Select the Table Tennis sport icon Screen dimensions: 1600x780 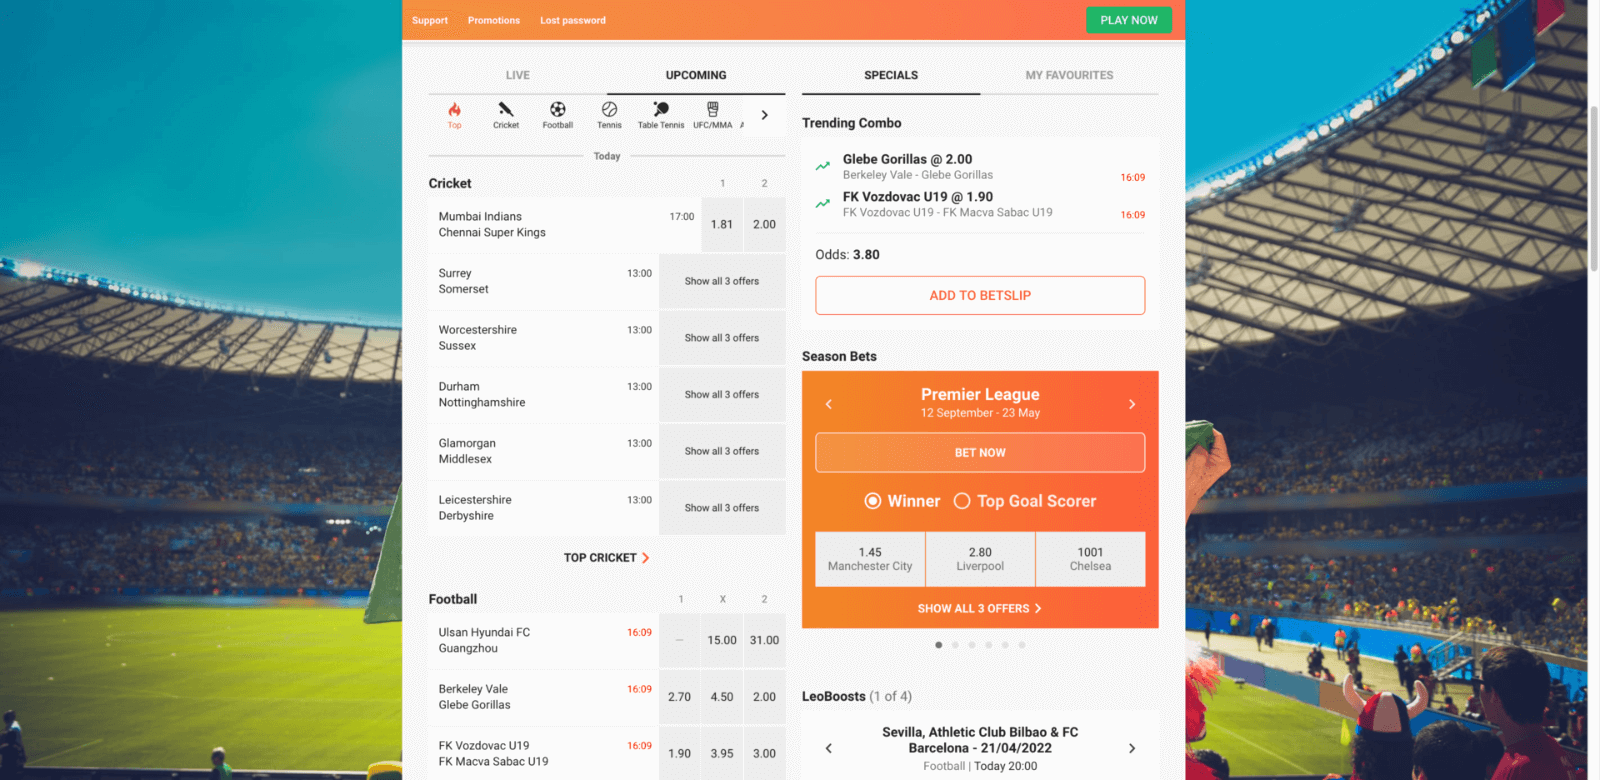(661, 115)
